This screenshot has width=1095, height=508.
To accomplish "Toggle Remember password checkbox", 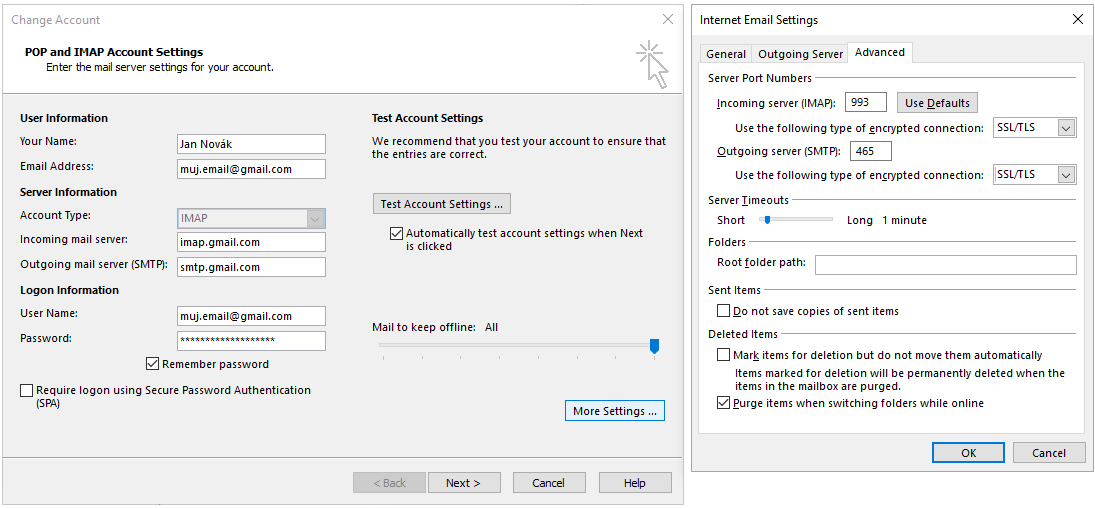I will pos(153,363).
